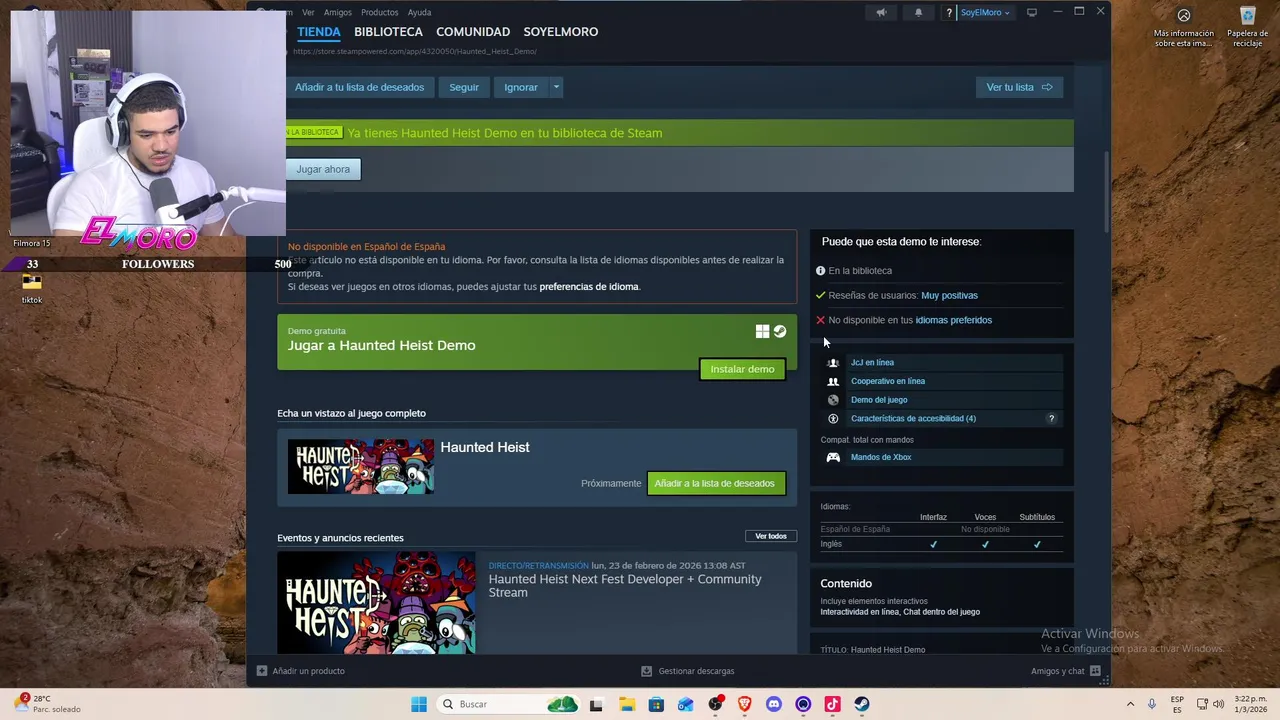Open idiomas preferidos link
The height and width of the screenshot is (720, 1280).
tap(953, 320)
